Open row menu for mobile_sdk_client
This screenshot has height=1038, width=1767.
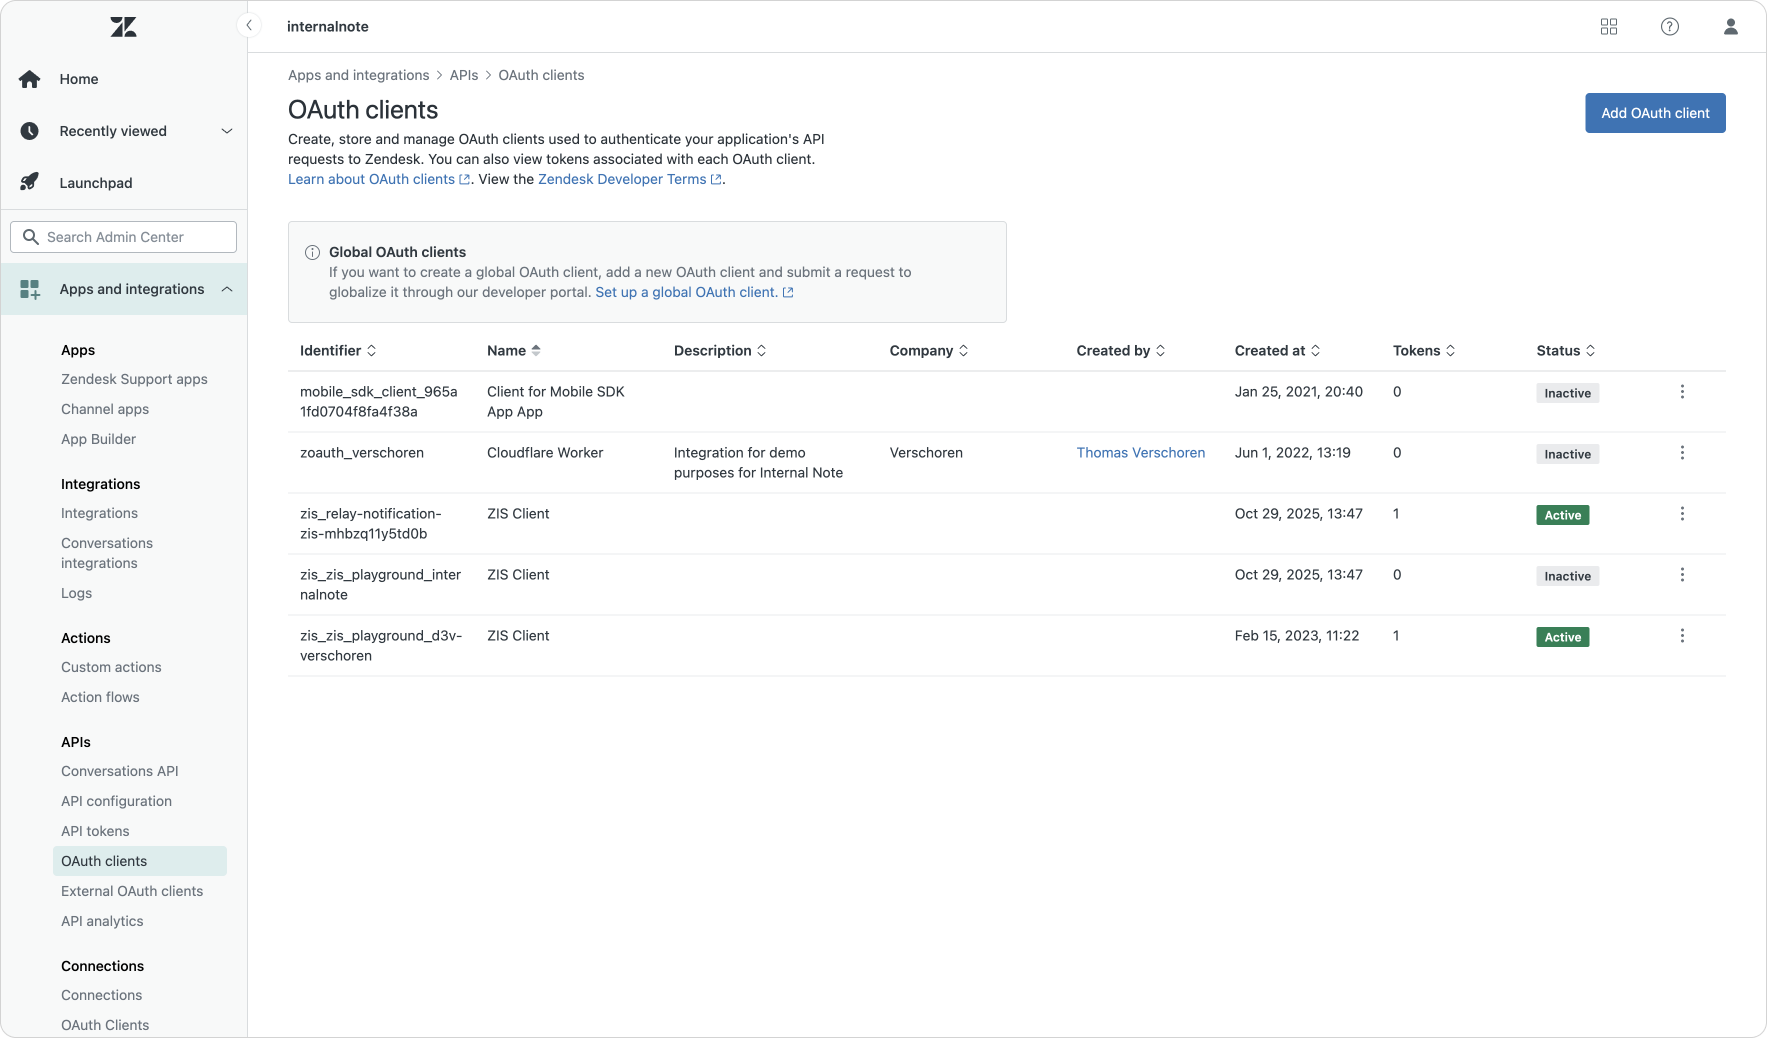tap(1682, 392)
